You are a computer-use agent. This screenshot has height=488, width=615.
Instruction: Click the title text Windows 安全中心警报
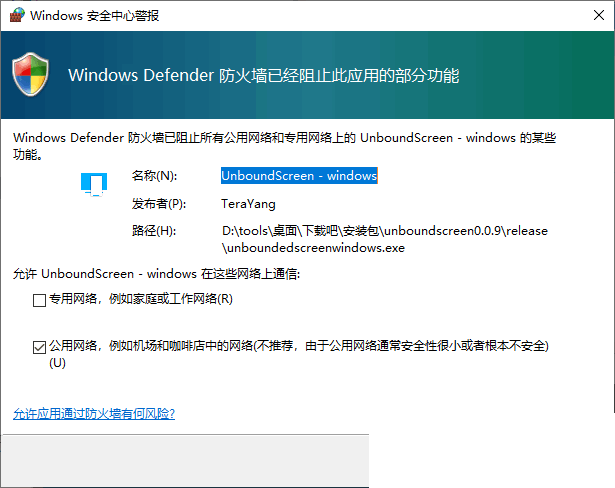coord(95,16)
